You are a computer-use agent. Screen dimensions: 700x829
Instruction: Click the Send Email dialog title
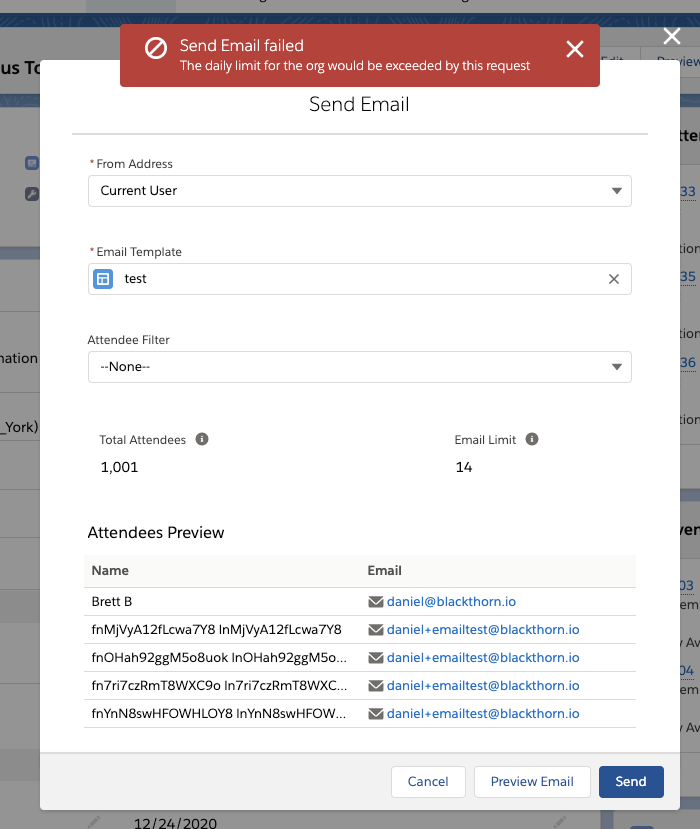coord(359,104)
